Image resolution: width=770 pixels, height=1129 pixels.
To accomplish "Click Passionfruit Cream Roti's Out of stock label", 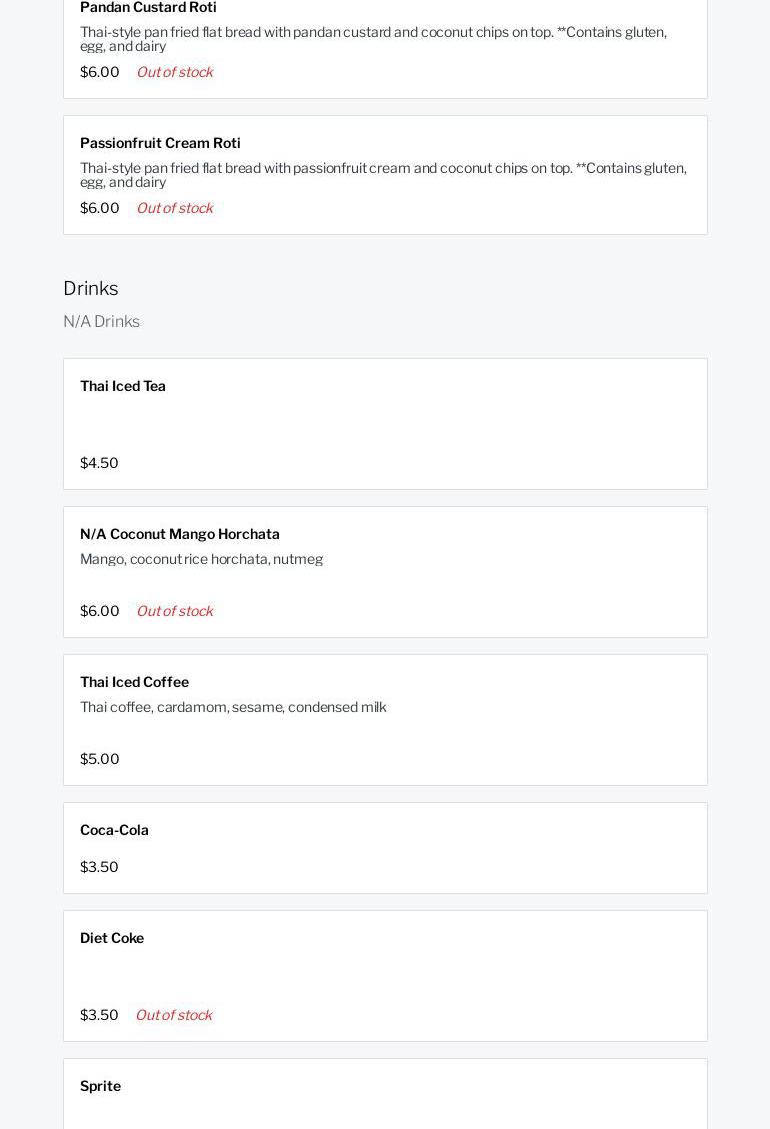I will pos(175,208).
